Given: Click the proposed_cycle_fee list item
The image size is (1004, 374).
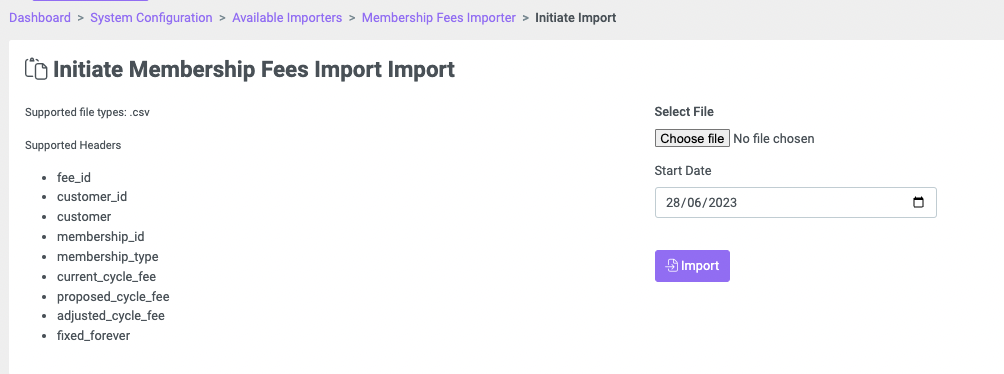Looking at the screenshot, I should click(113, 297).
